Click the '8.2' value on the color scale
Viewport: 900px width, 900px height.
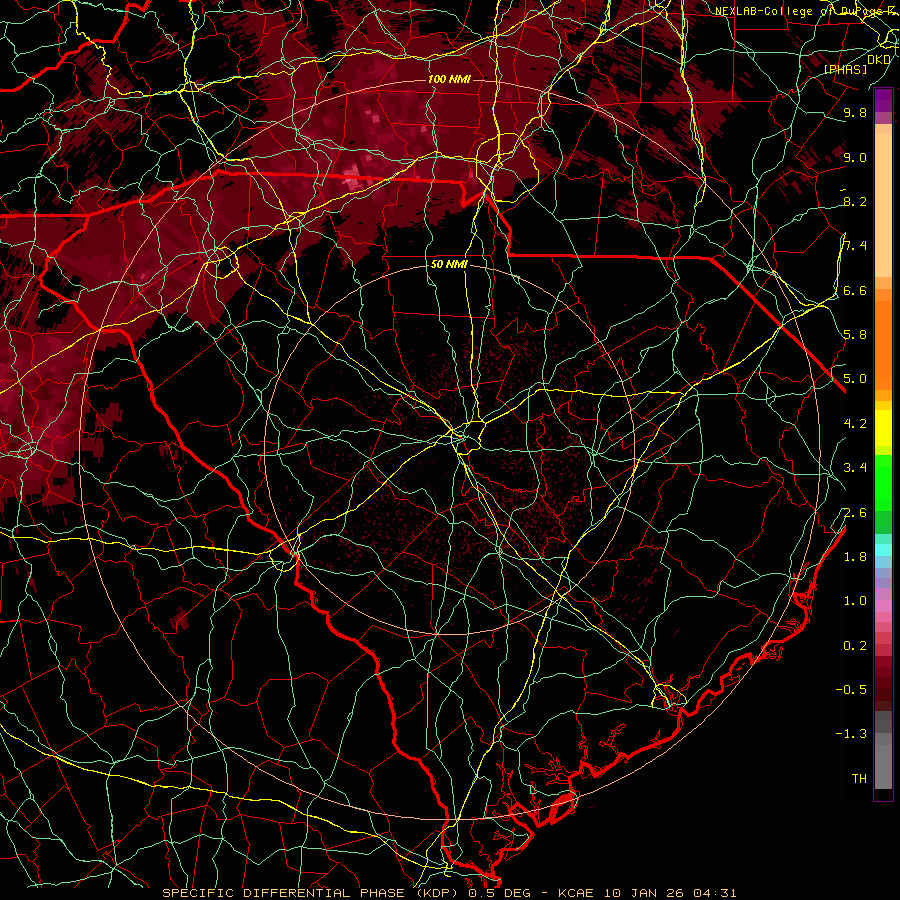855,201
